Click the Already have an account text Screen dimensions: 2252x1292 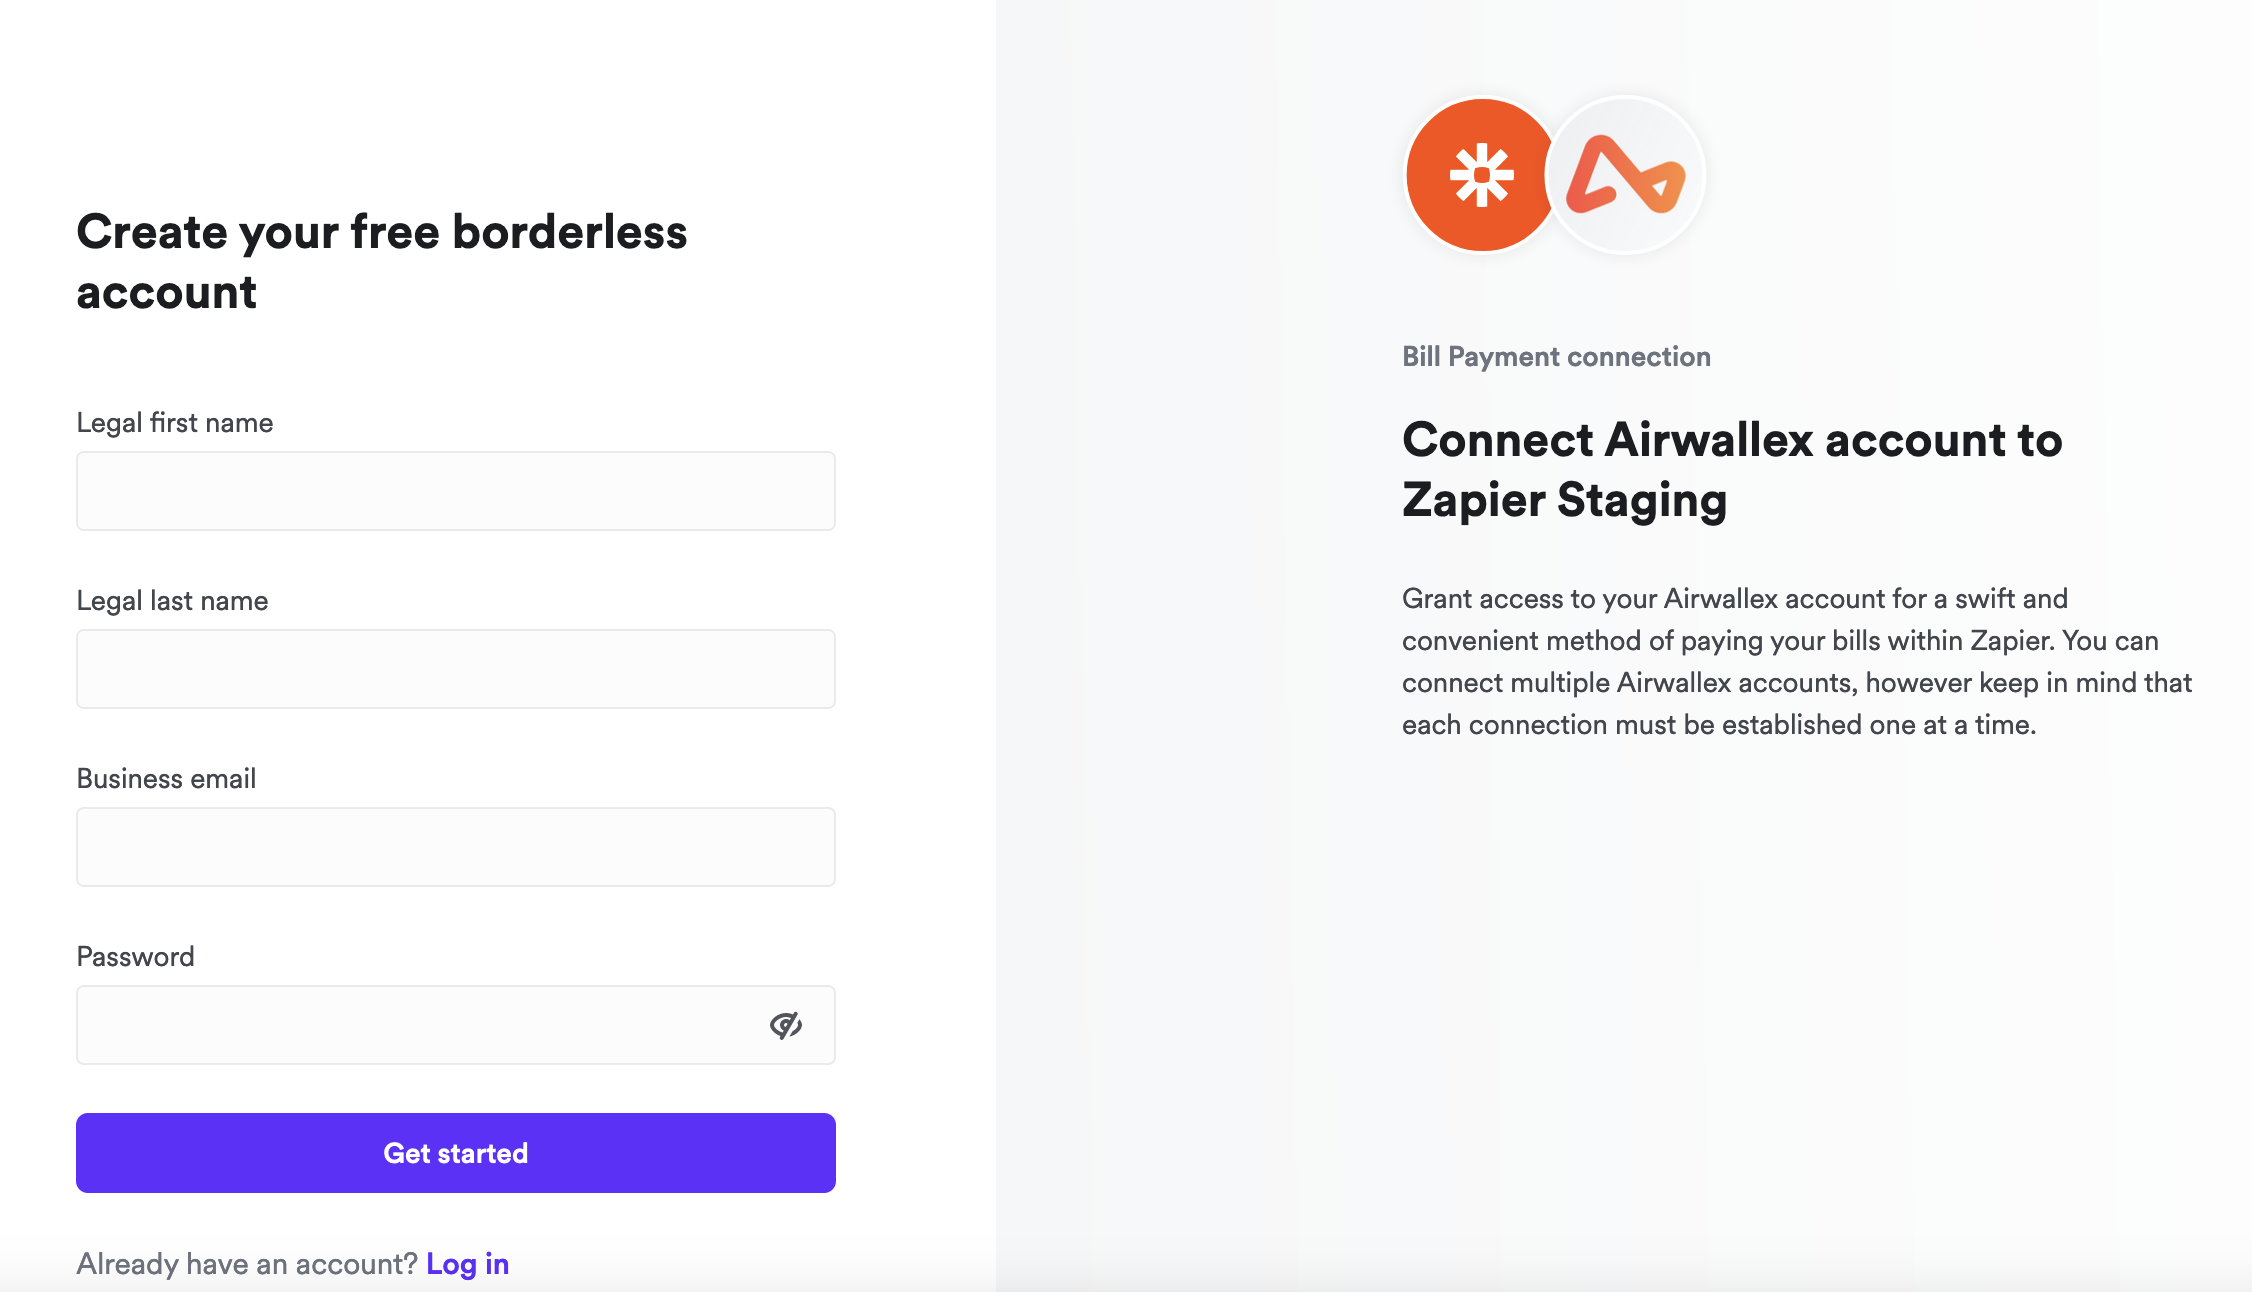(x=245, y=1263)
